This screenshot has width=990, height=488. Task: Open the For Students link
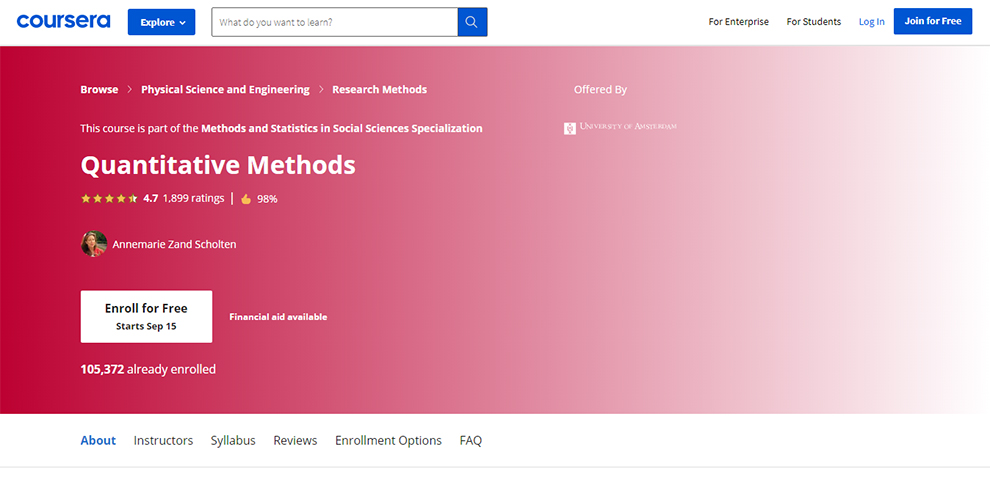pos(813,21)
